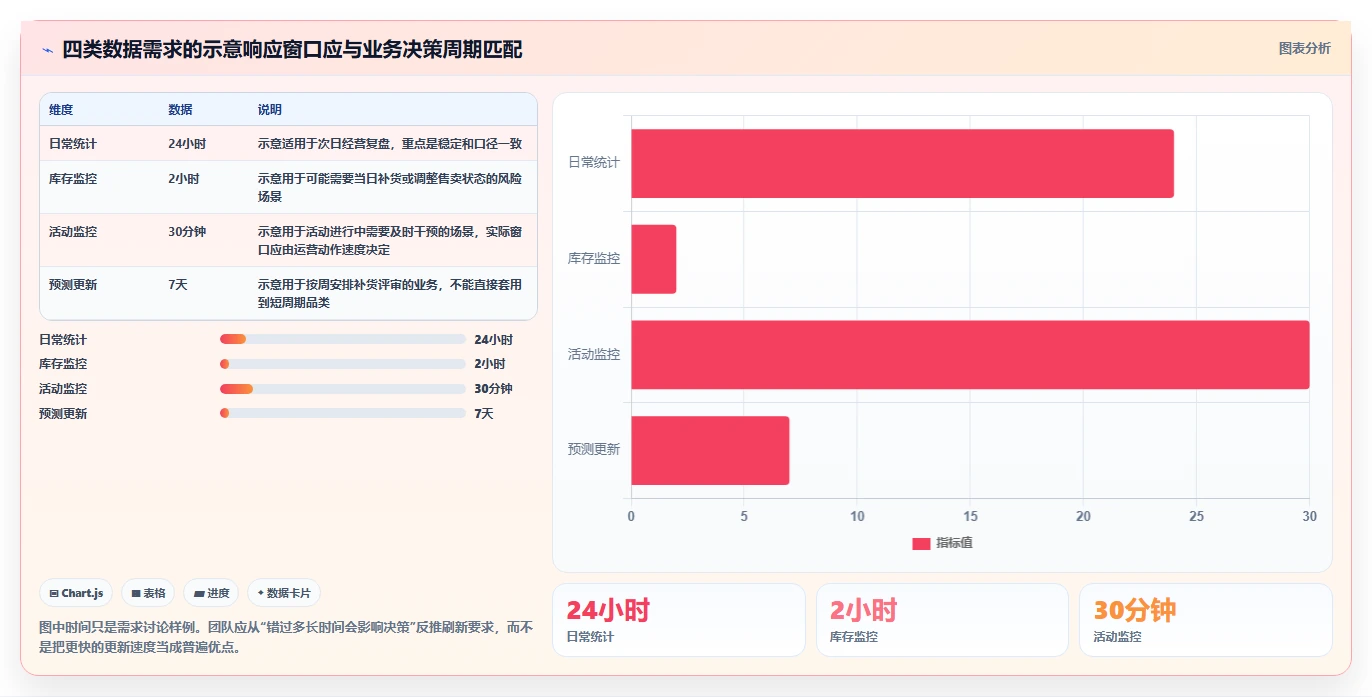Click the chart title 四类数据需求的示意响应窗口
Screen dimensions: 1372x697
pyautogui.click(x=292, y=50)
